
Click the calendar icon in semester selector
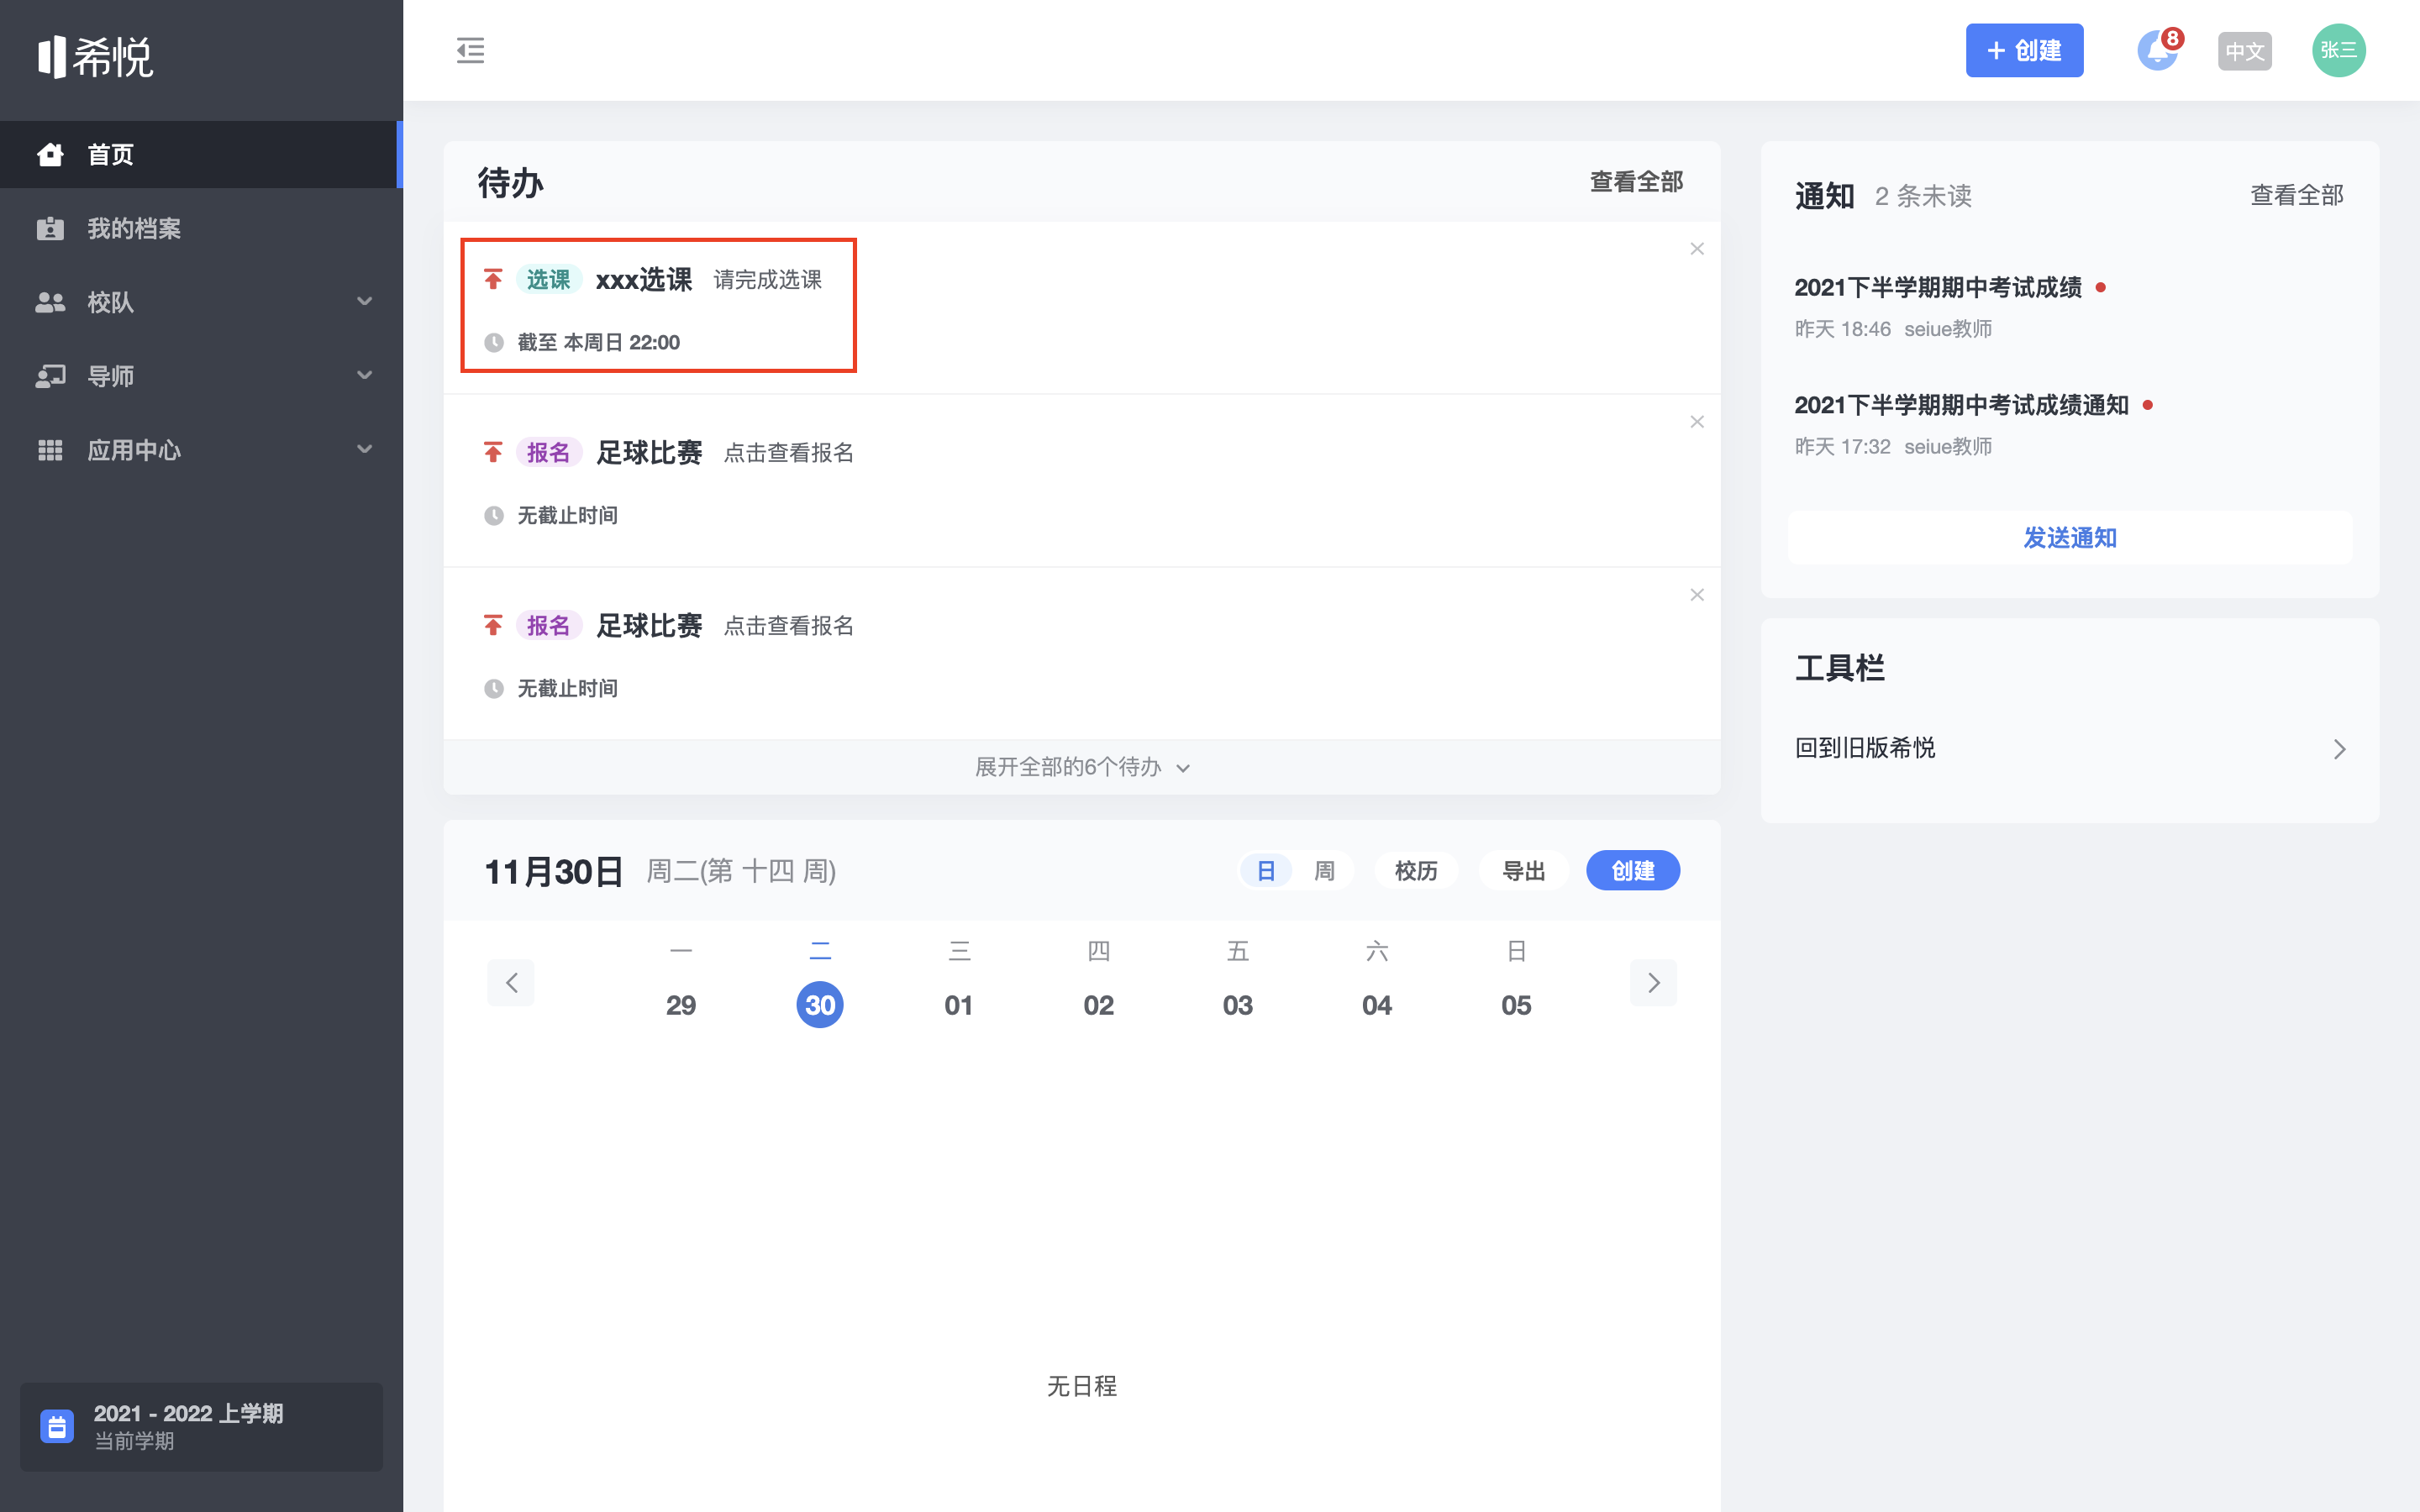coord(57,1426)
